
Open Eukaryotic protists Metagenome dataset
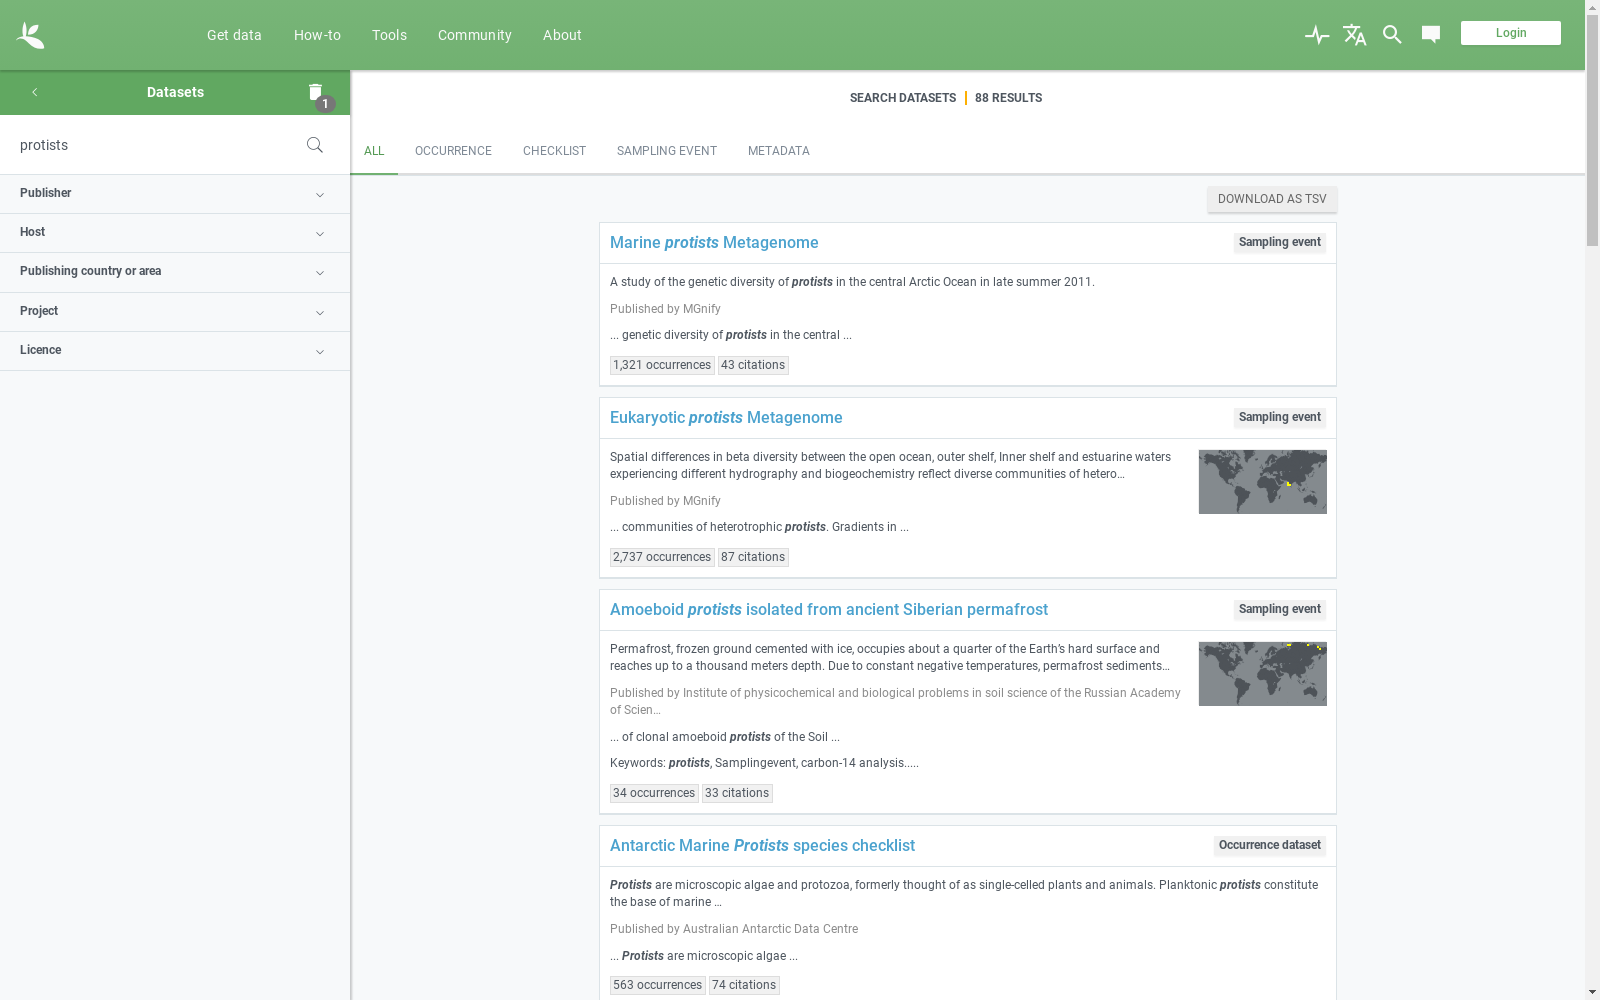click(726, 418)
